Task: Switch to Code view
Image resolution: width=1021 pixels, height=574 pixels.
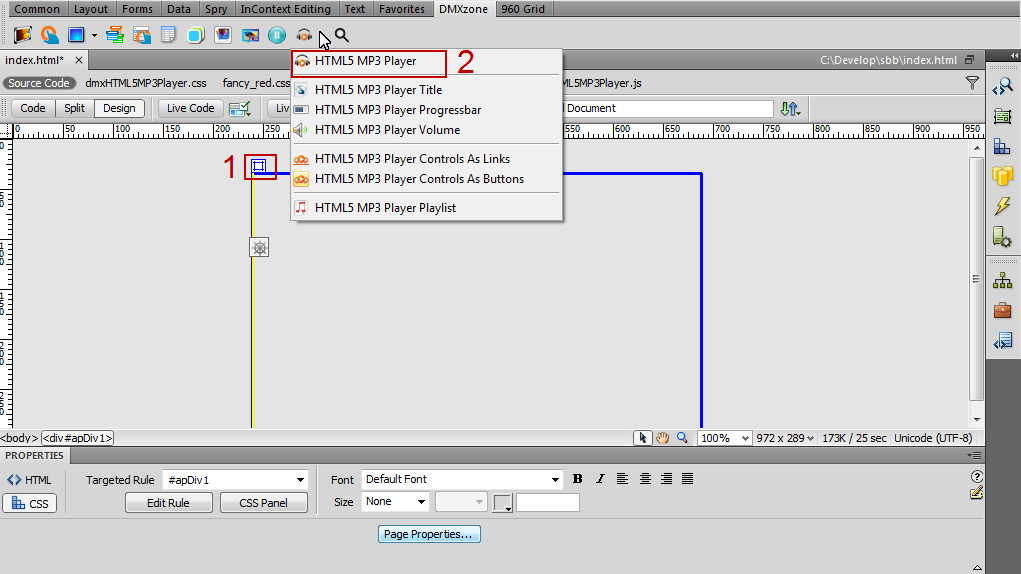Action: point(33,108)
